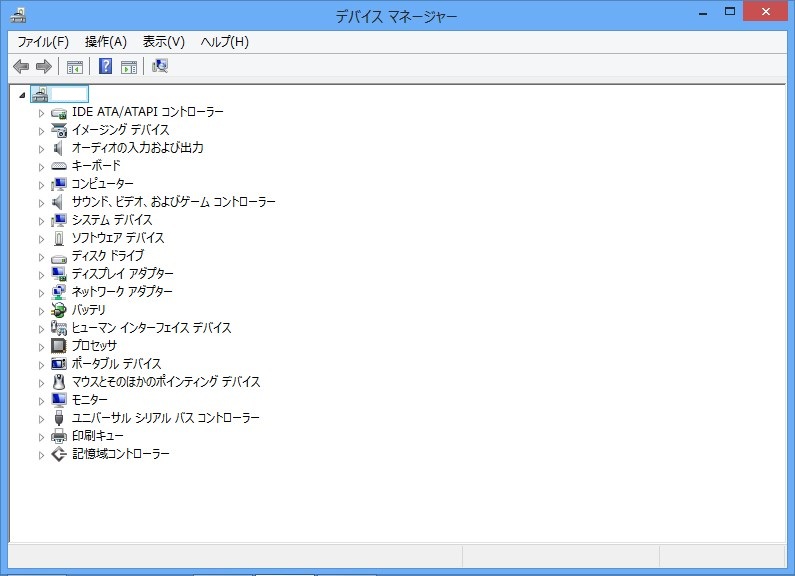
Task: Click the show/hide console tree icon
Action: click(74, 67)
